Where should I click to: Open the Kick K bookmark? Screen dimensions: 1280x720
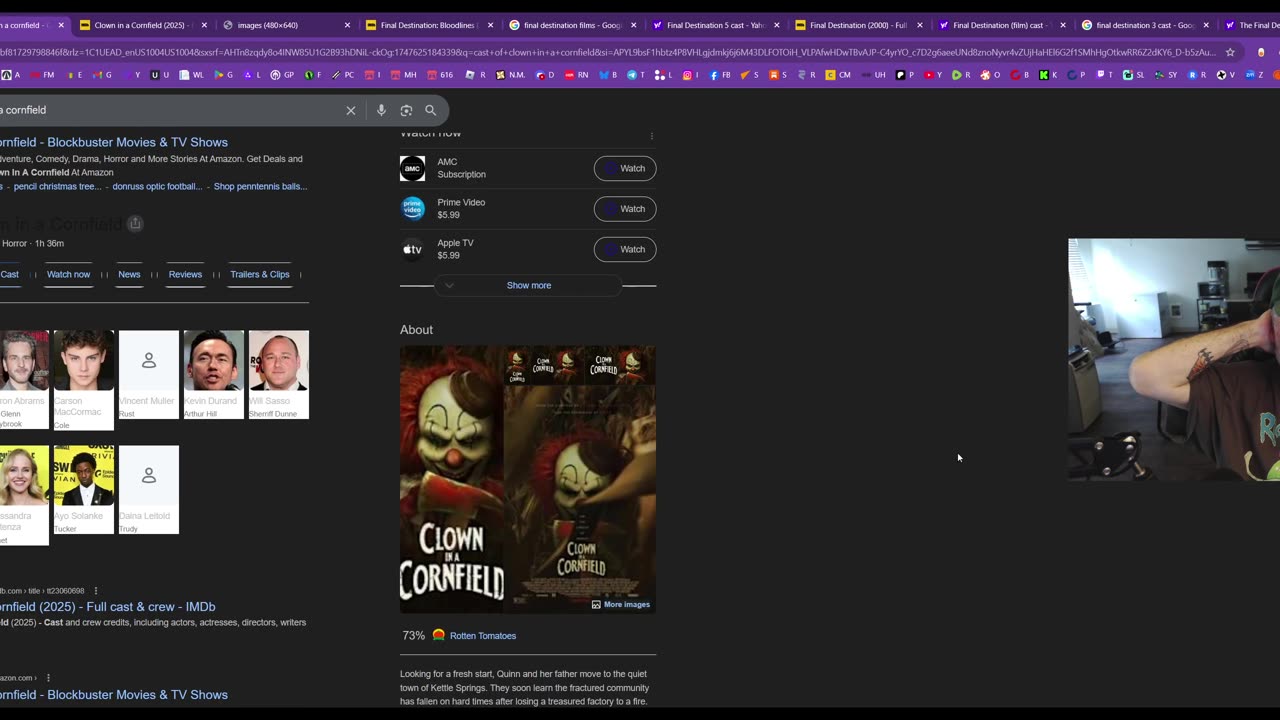pos(1048,75)
